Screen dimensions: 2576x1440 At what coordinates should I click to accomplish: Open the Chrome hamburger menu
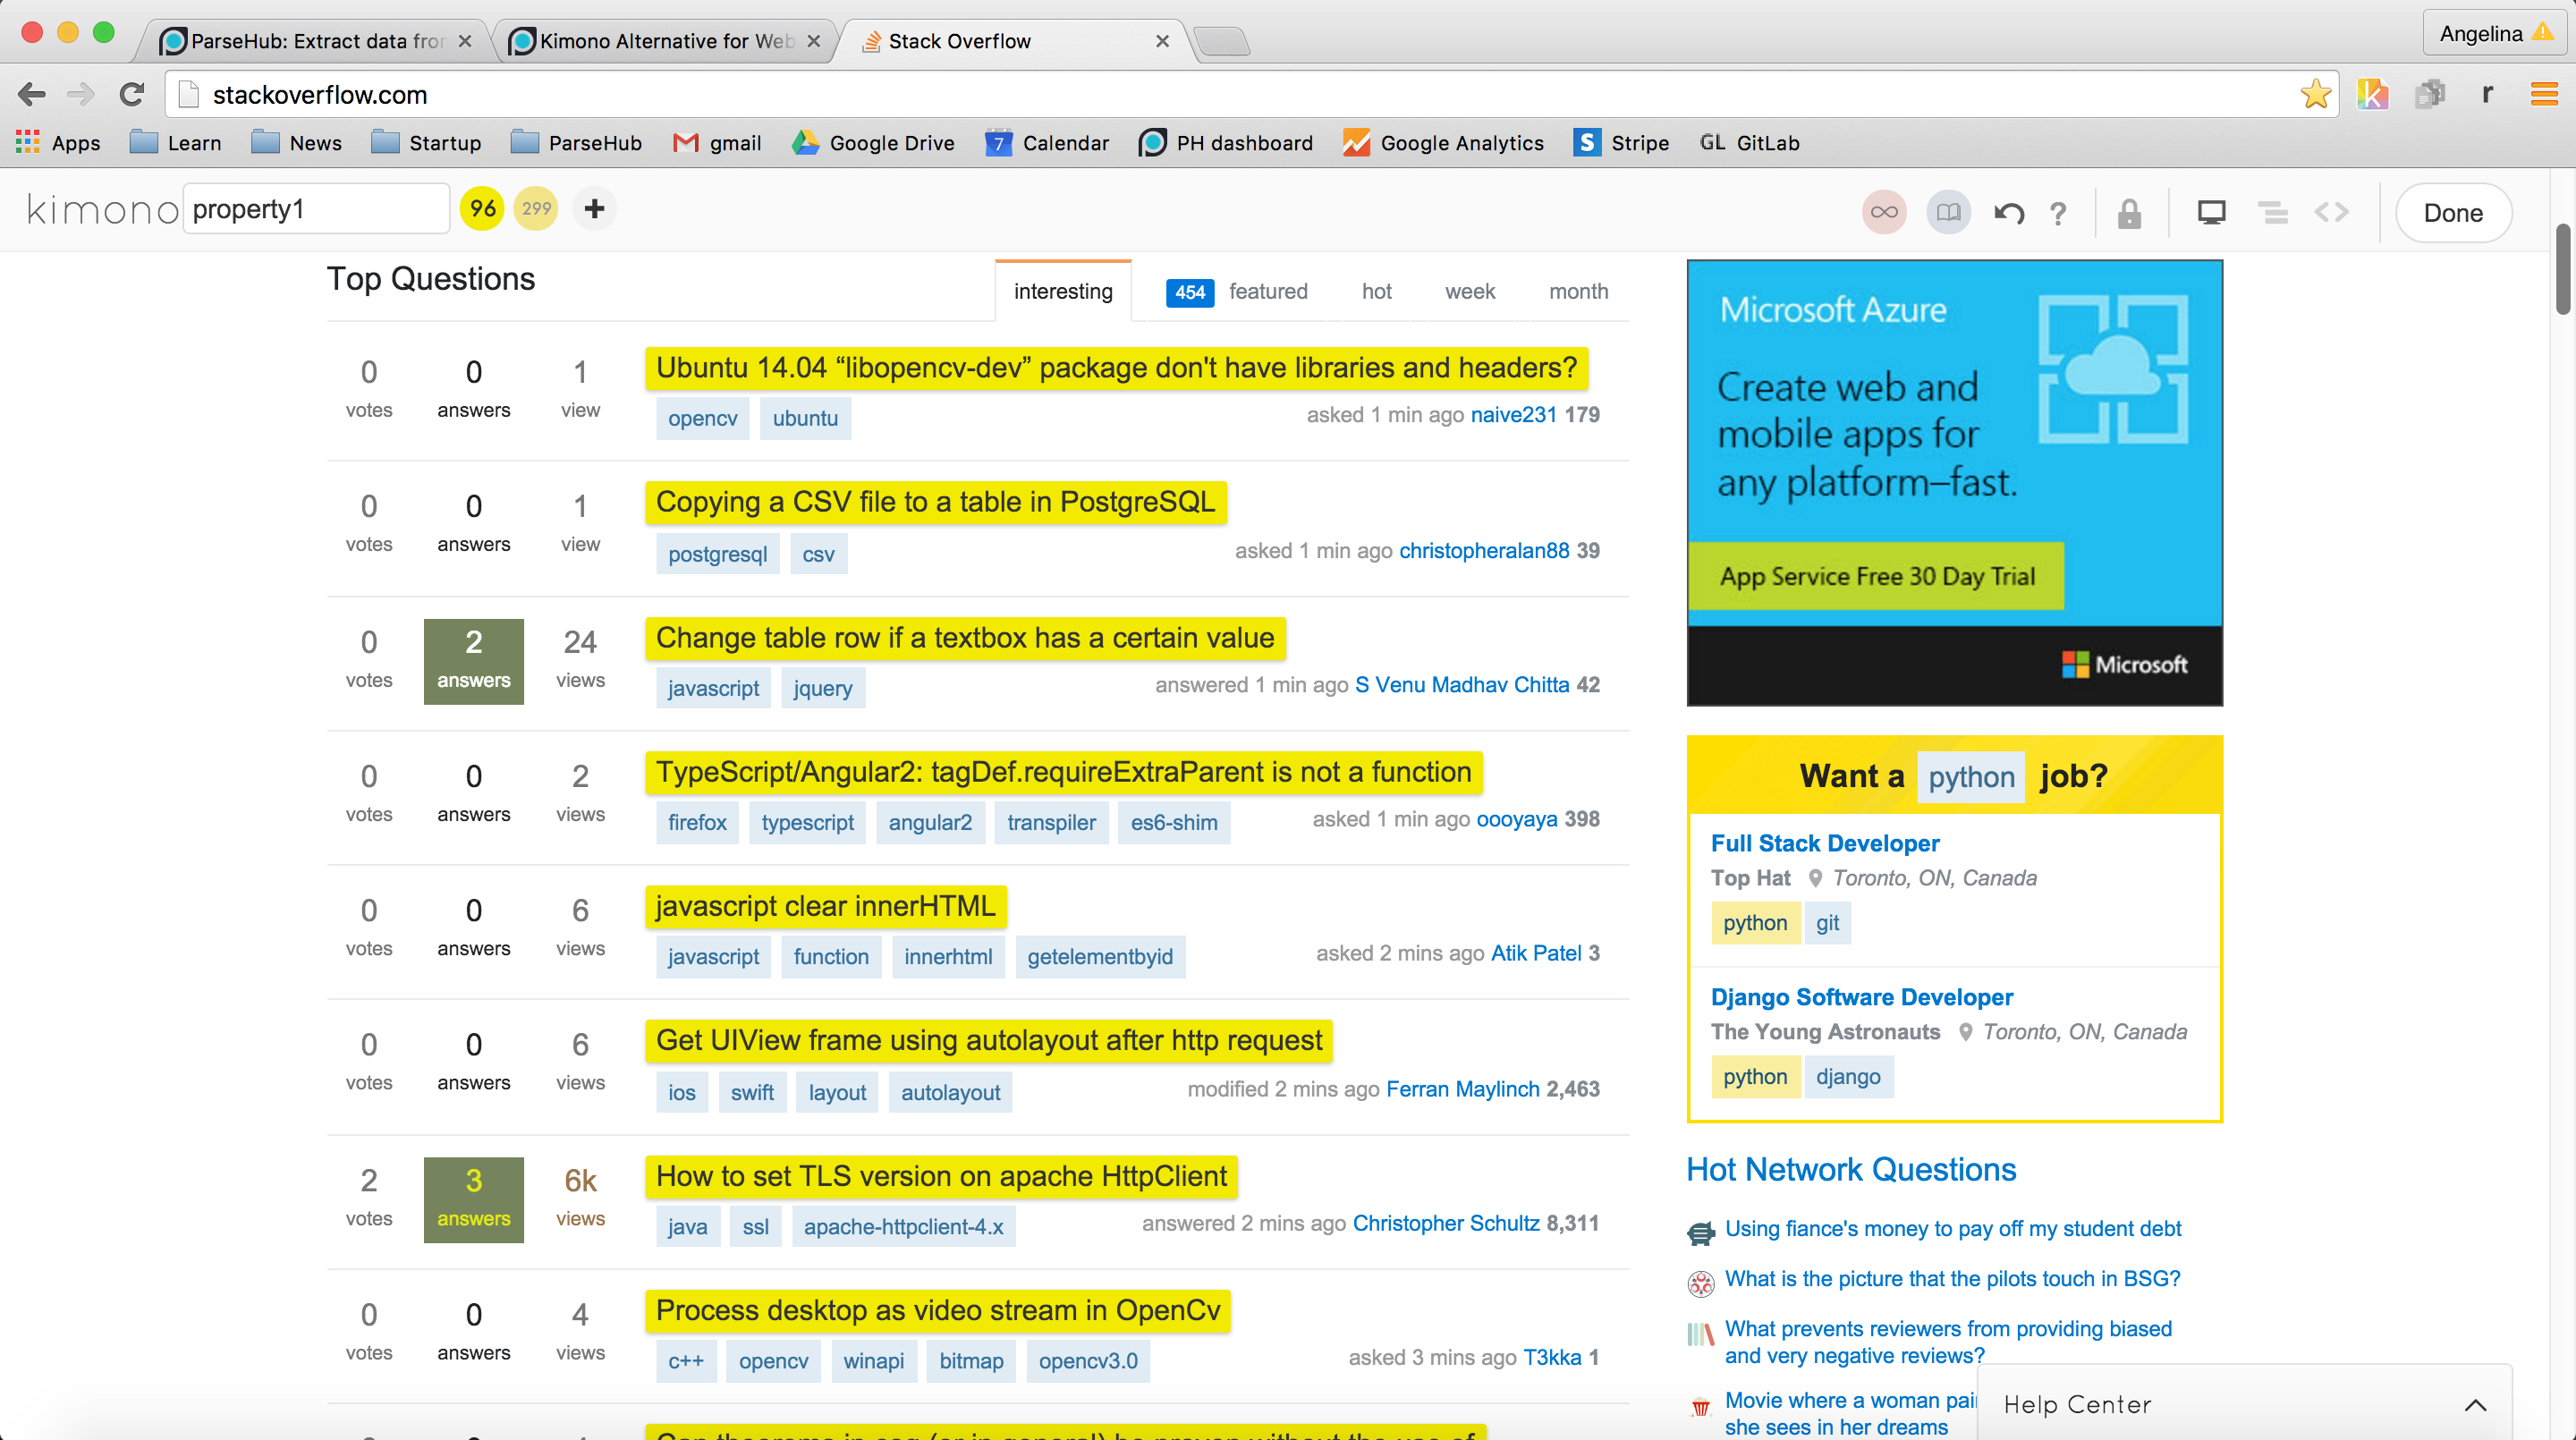pyautogui.click(x=2544, y=94)
